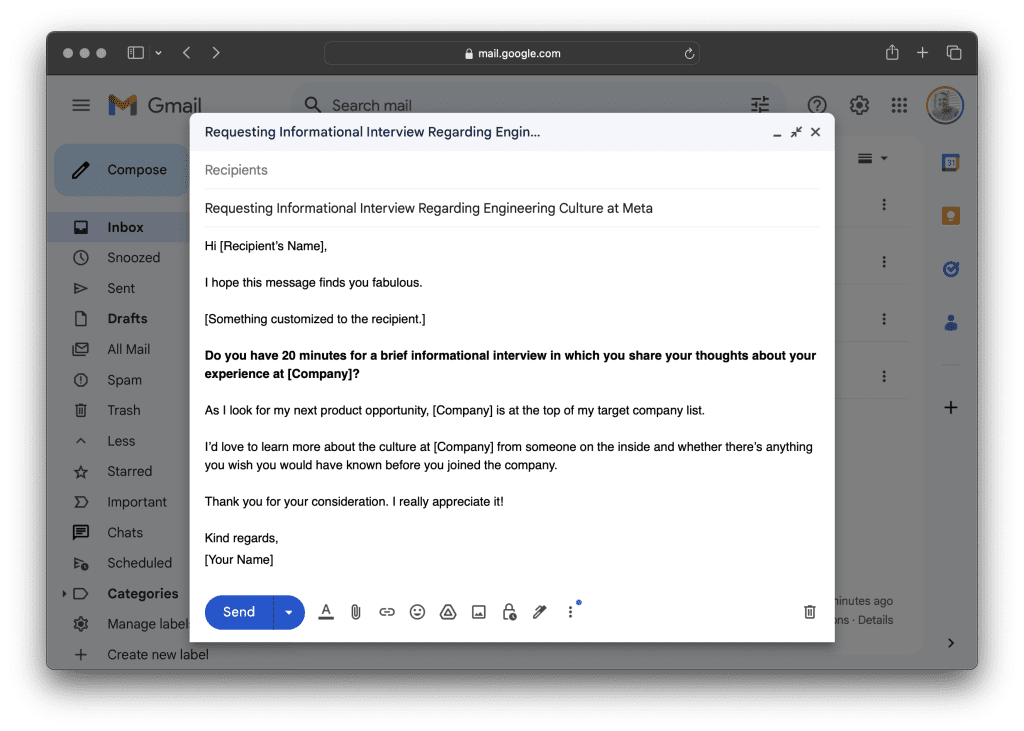Open Gmail settings gear

point(859,105)
